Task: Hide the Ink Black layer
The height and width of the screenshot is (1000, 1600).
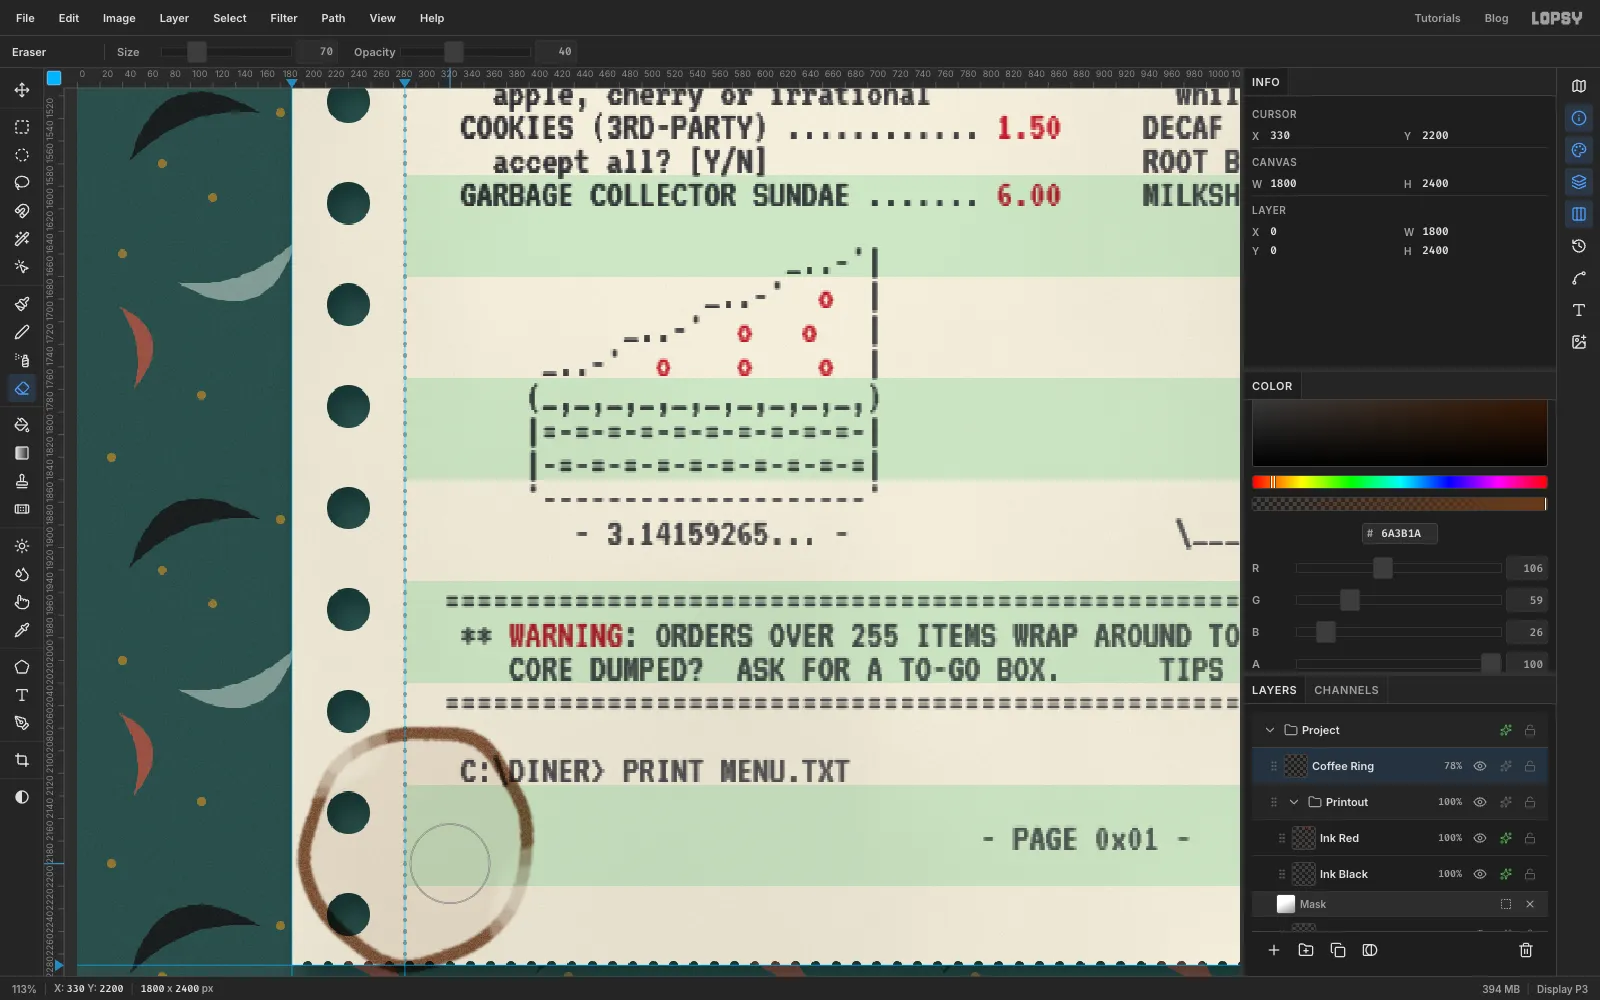Action: pyautogui.click(x=1480, y=874)
